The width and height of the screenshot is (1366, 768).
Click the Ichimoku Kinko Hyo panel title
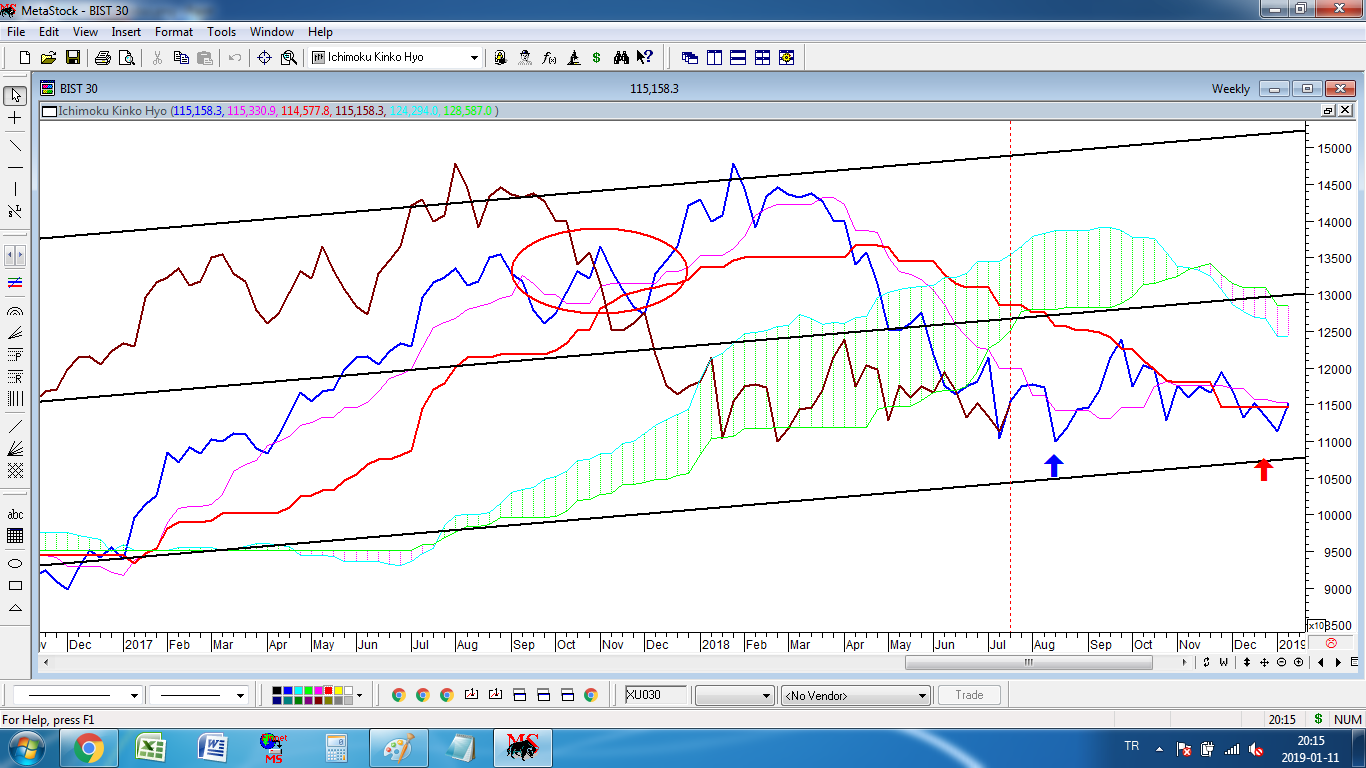point(112,111)
